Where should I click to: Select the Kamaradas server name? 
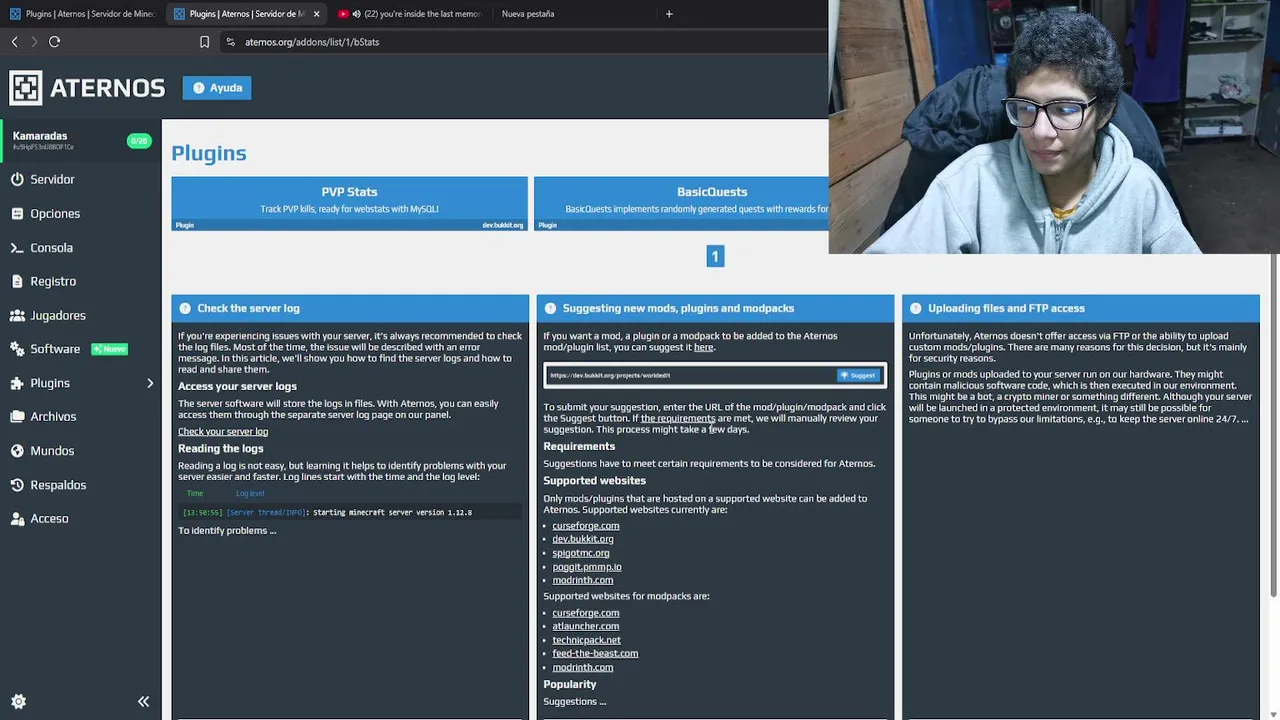(40, 136)
